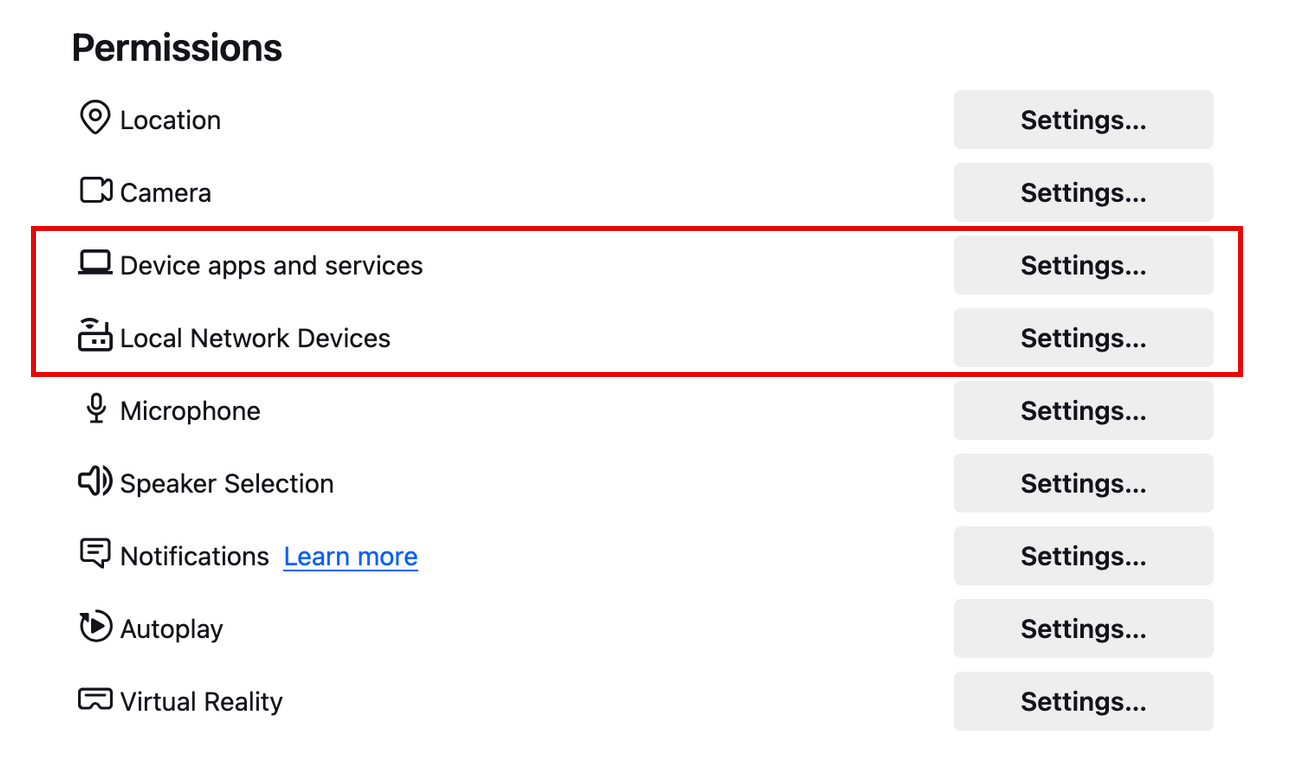Open Settings for Camera permissions
The width and height of the screenshot is (1308, 779).
(1083, 192)
